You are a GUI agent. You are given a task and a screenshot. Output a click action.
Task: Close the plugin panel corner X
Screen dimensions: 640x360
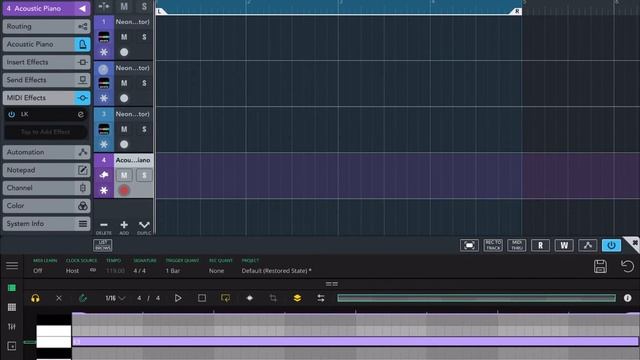click(634, 243)
